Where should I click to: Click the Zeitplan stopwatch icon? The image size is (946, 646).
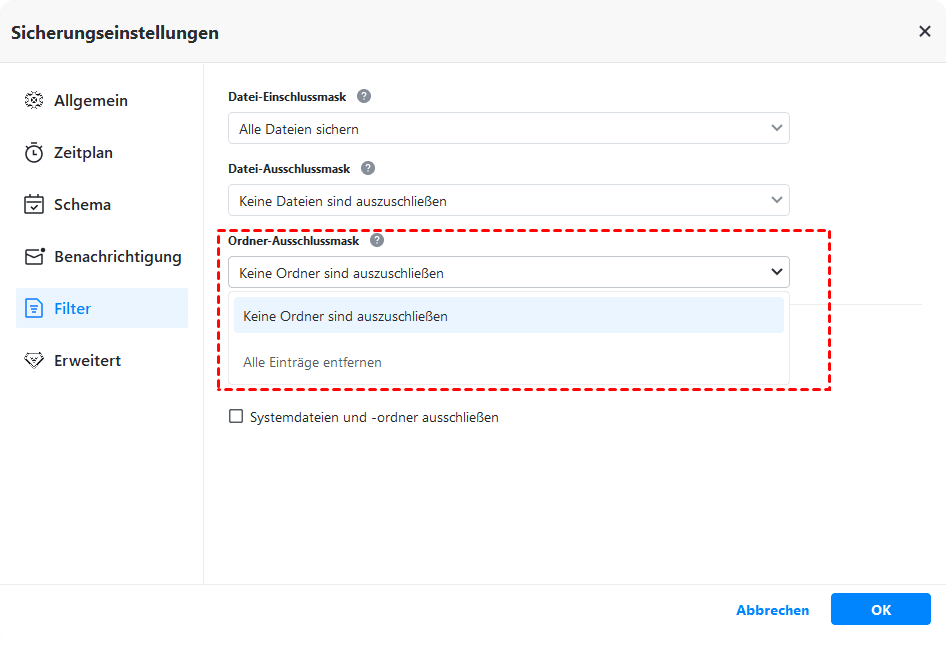coord(34,153)
